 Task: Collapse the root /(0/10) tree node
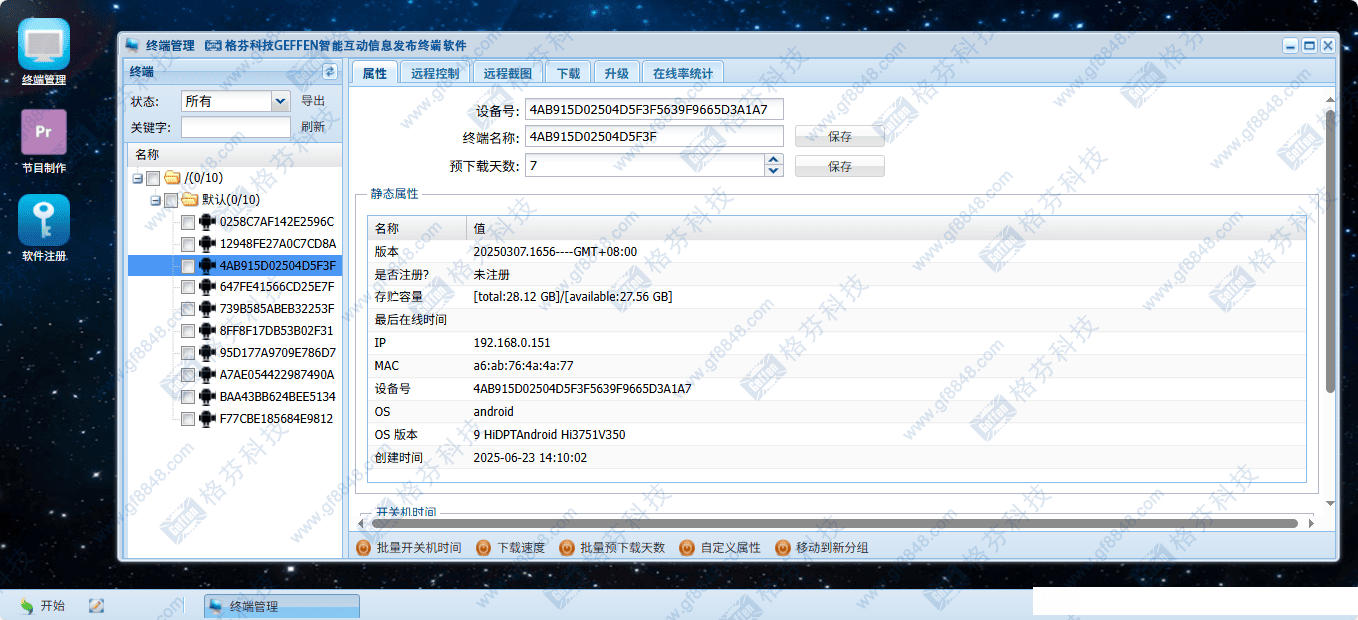coord(137,178)
